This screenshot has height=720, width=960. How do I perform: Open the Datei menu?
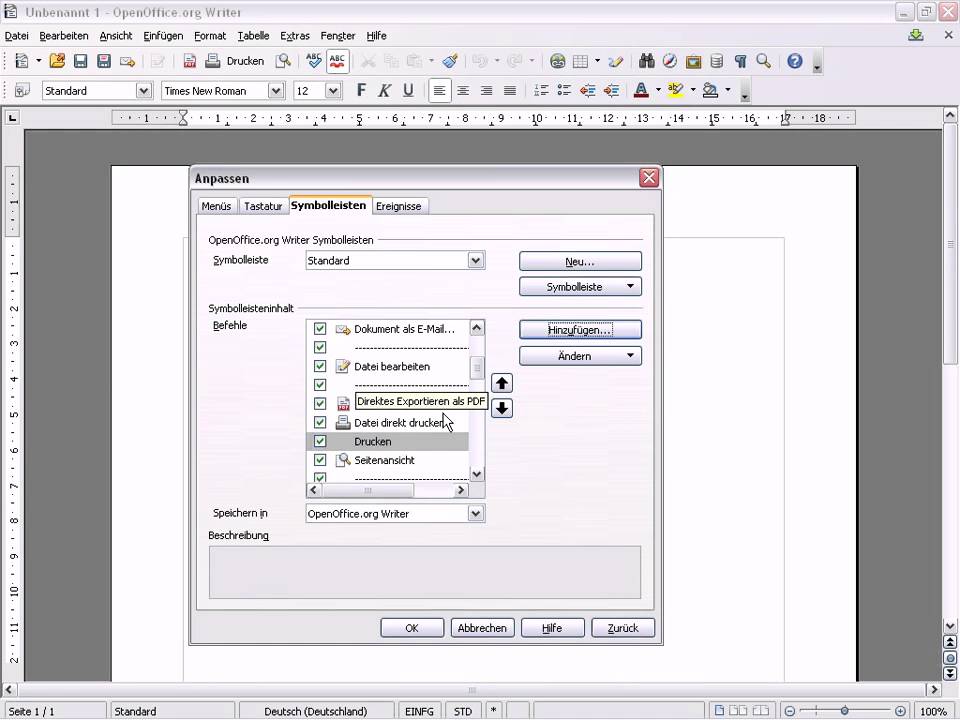[17, 36]
